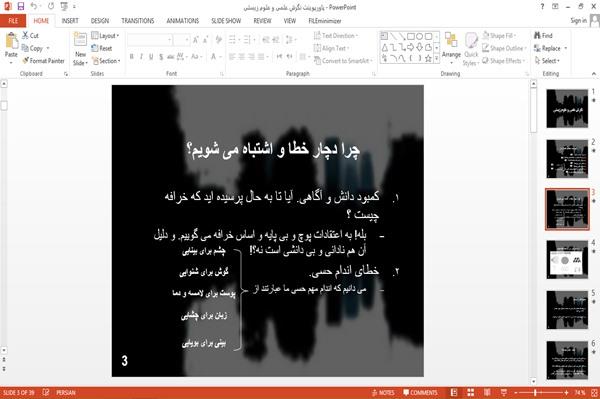Clear all formatting

pos(219,40)
